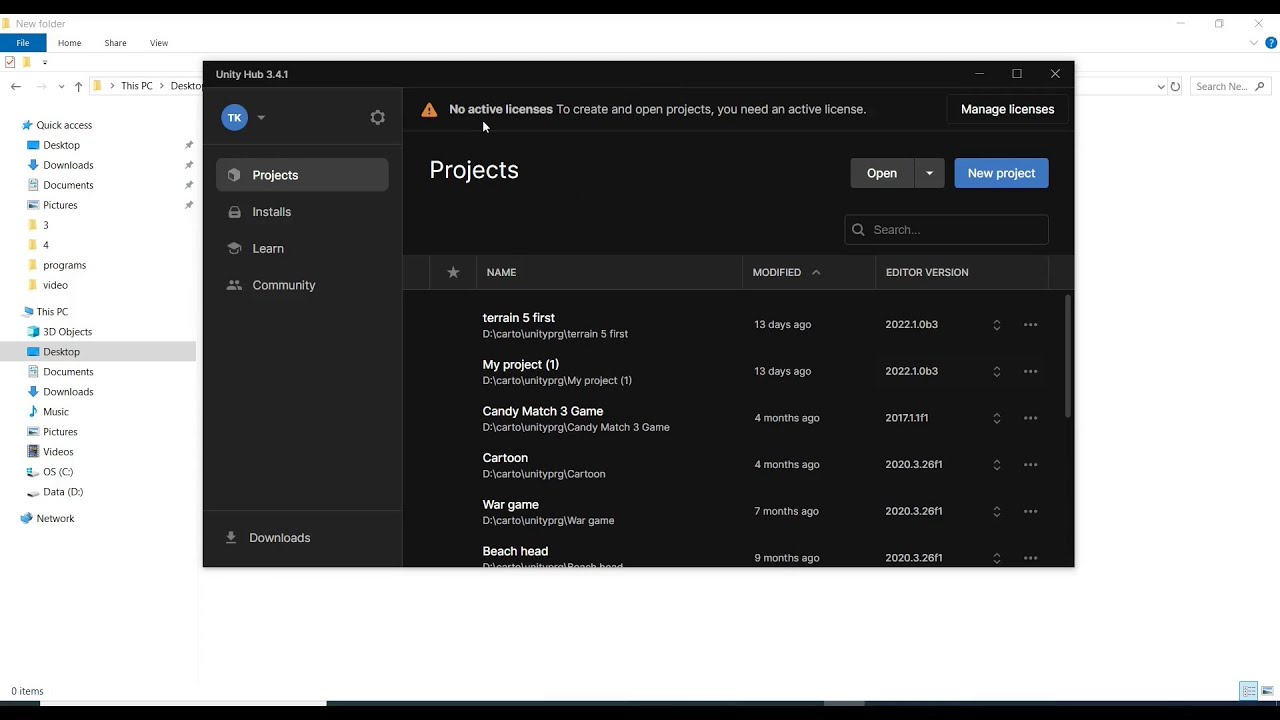Click the Unity Hub project list scrollbar
1280x720 pixels.
(x=1068, y=356)
